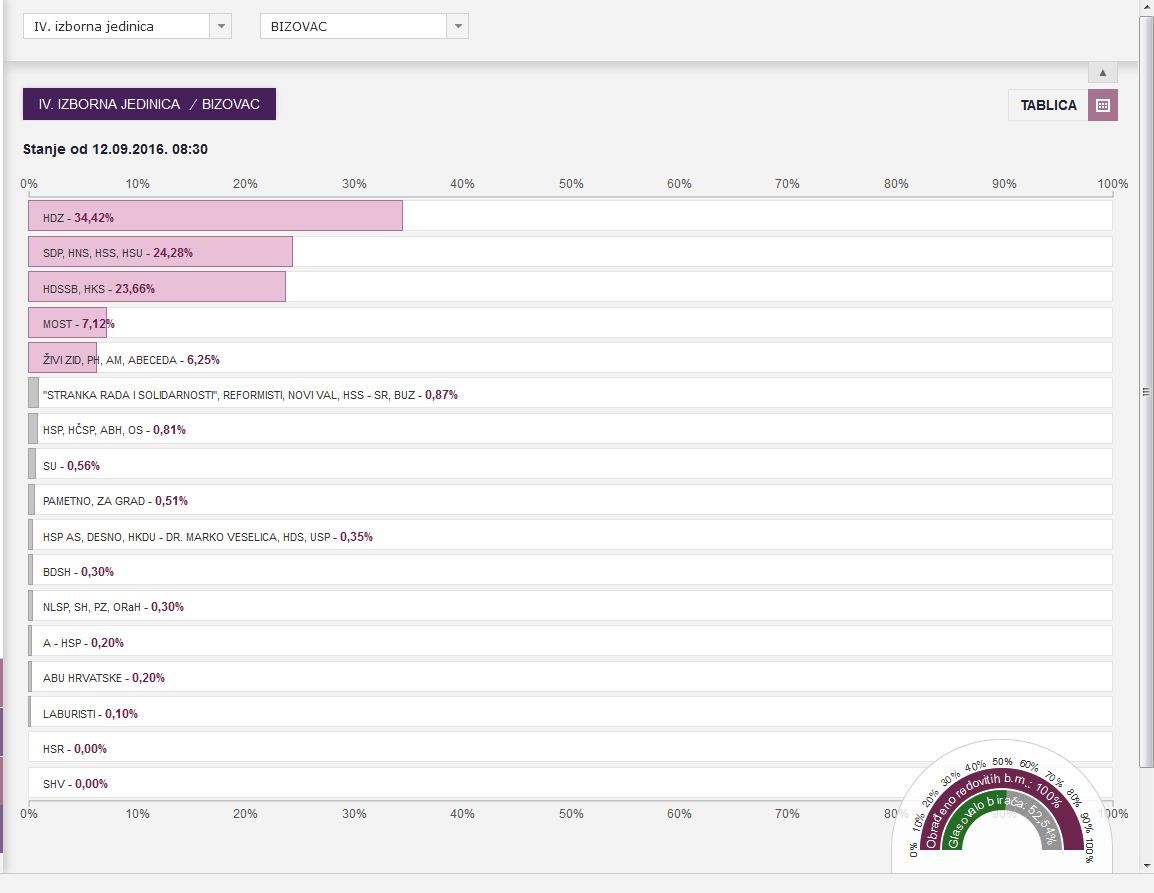Viewport: 1154px width, 893px height.
Task: Click the scroll up arrow of scrollbar
Action: (x=1146, y=8)
